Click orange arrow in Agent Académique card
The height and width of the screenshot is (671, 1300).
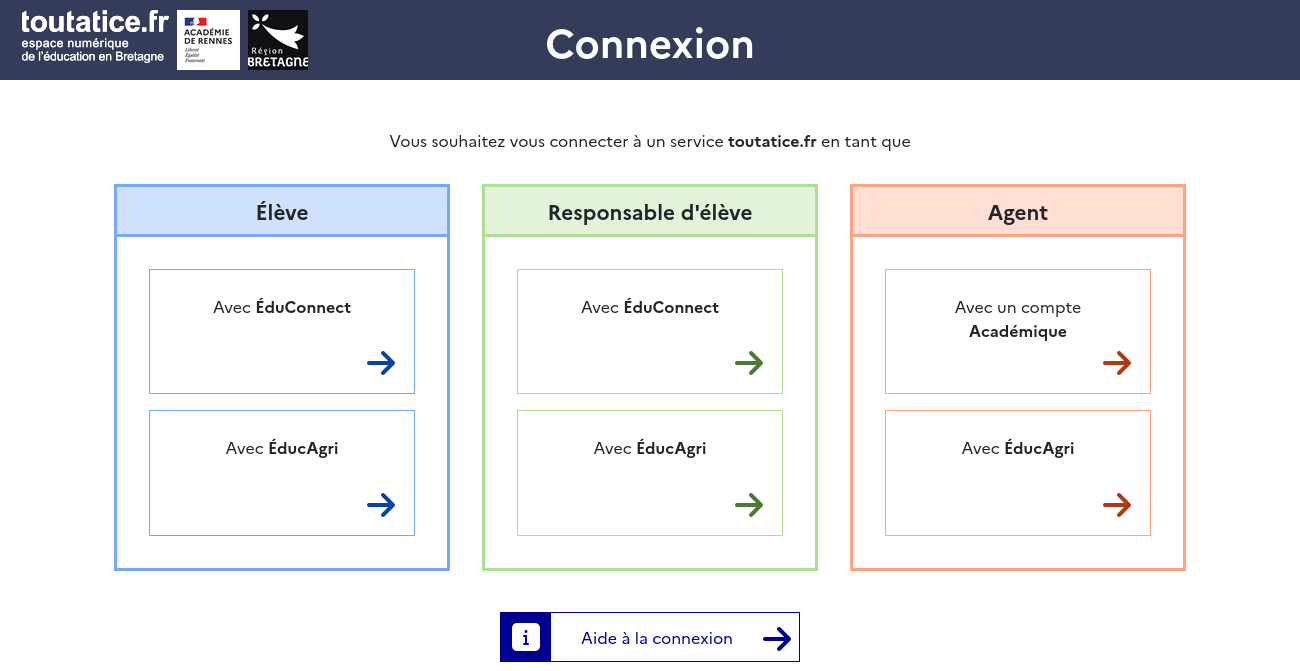(x=1117, y=363)
